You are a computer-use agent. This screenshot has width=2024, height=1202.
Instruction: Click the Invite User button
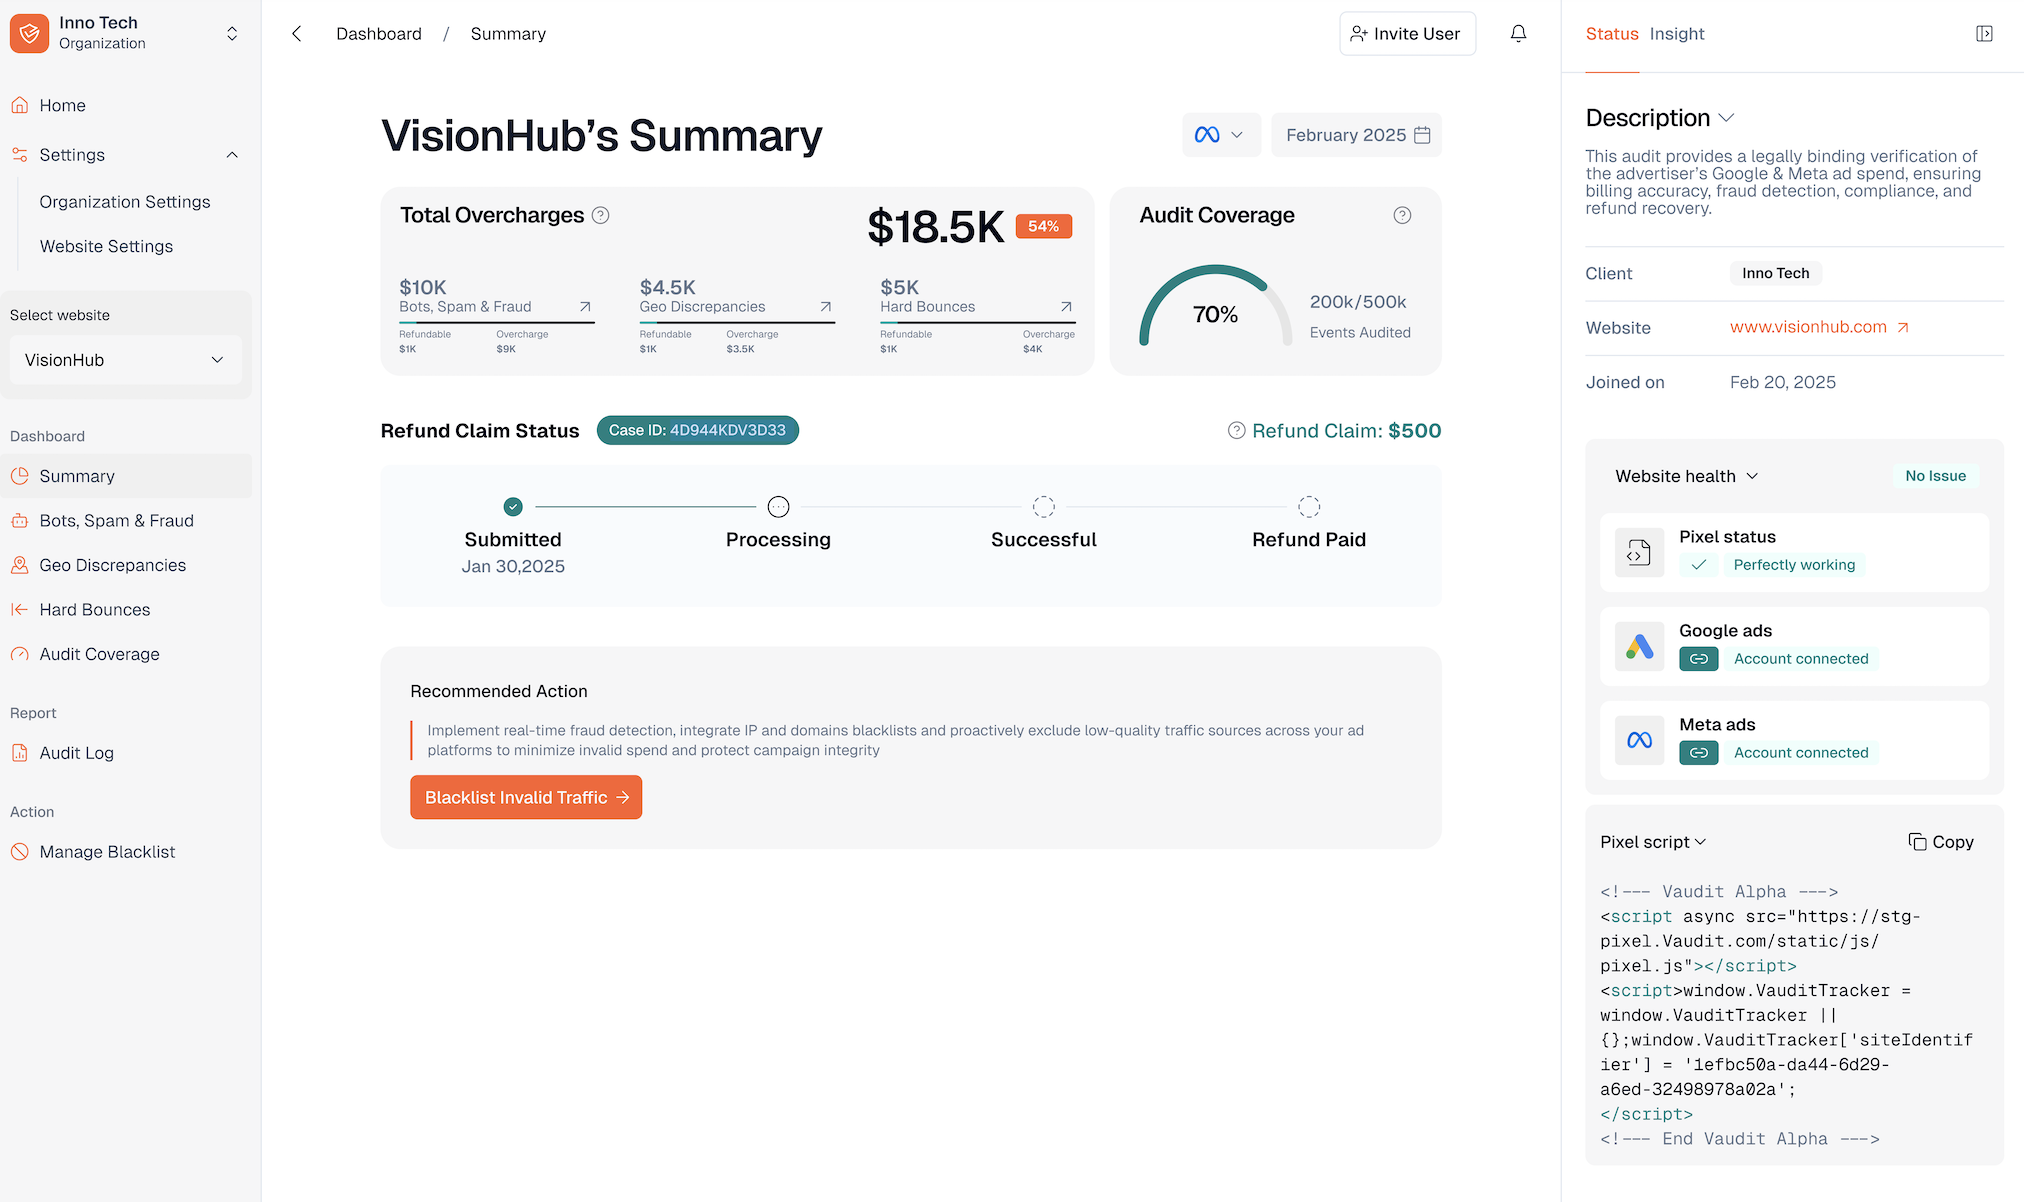point(1407,34)
